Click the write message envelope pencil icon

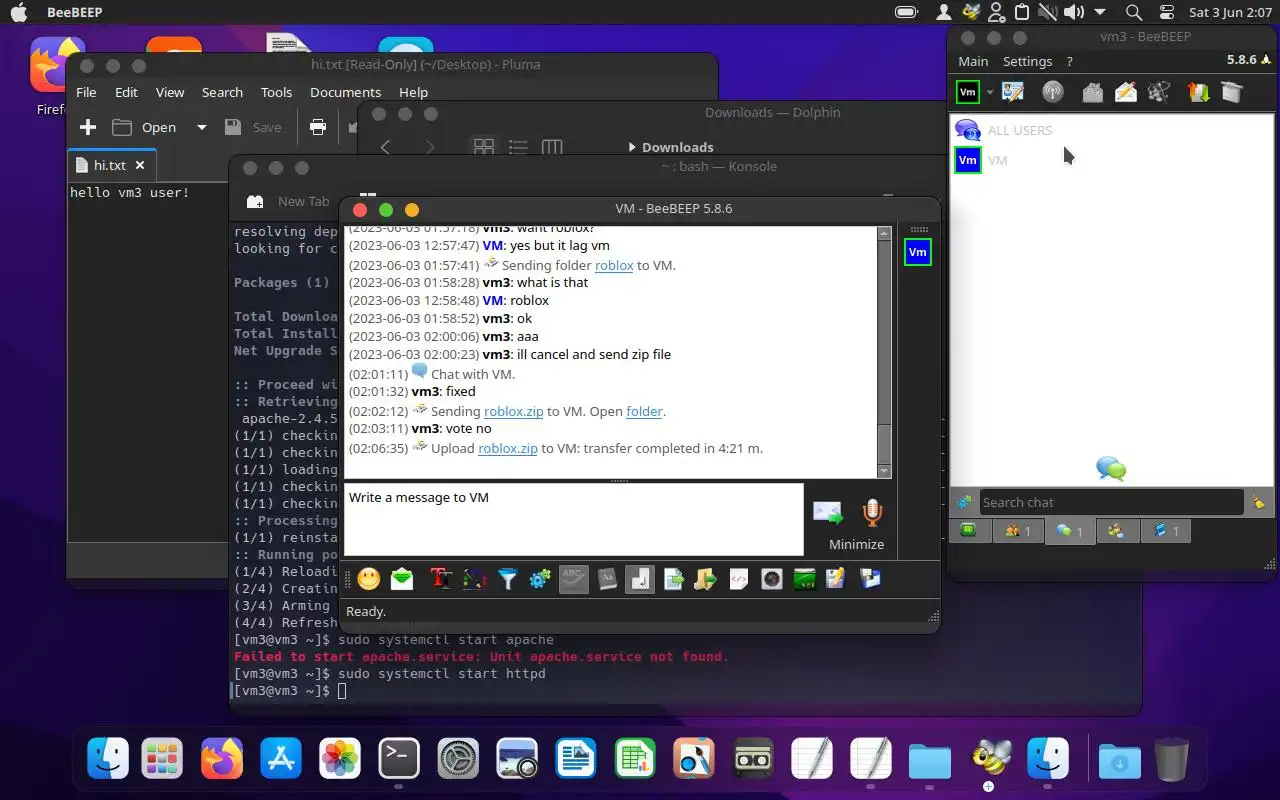[1125, 93]
